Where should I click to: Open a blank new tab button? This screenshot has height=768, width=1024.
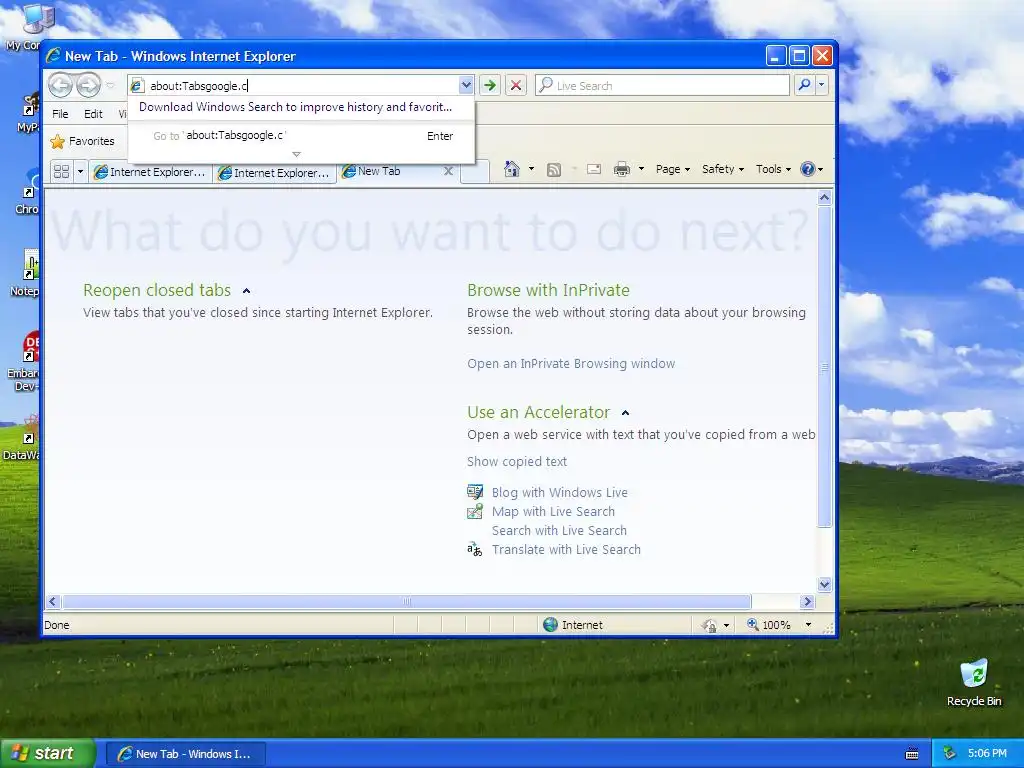click(475, 172)
